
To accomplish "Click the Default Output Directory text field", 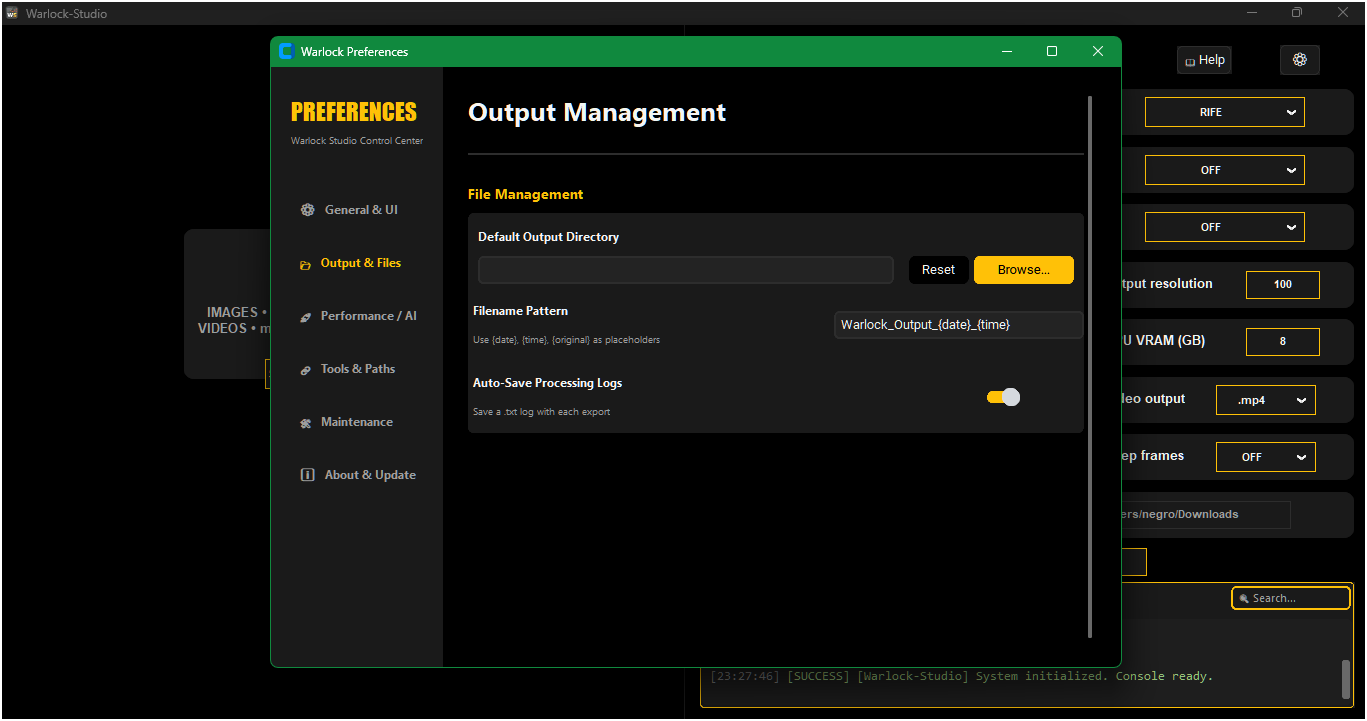I will coord(686,270).
